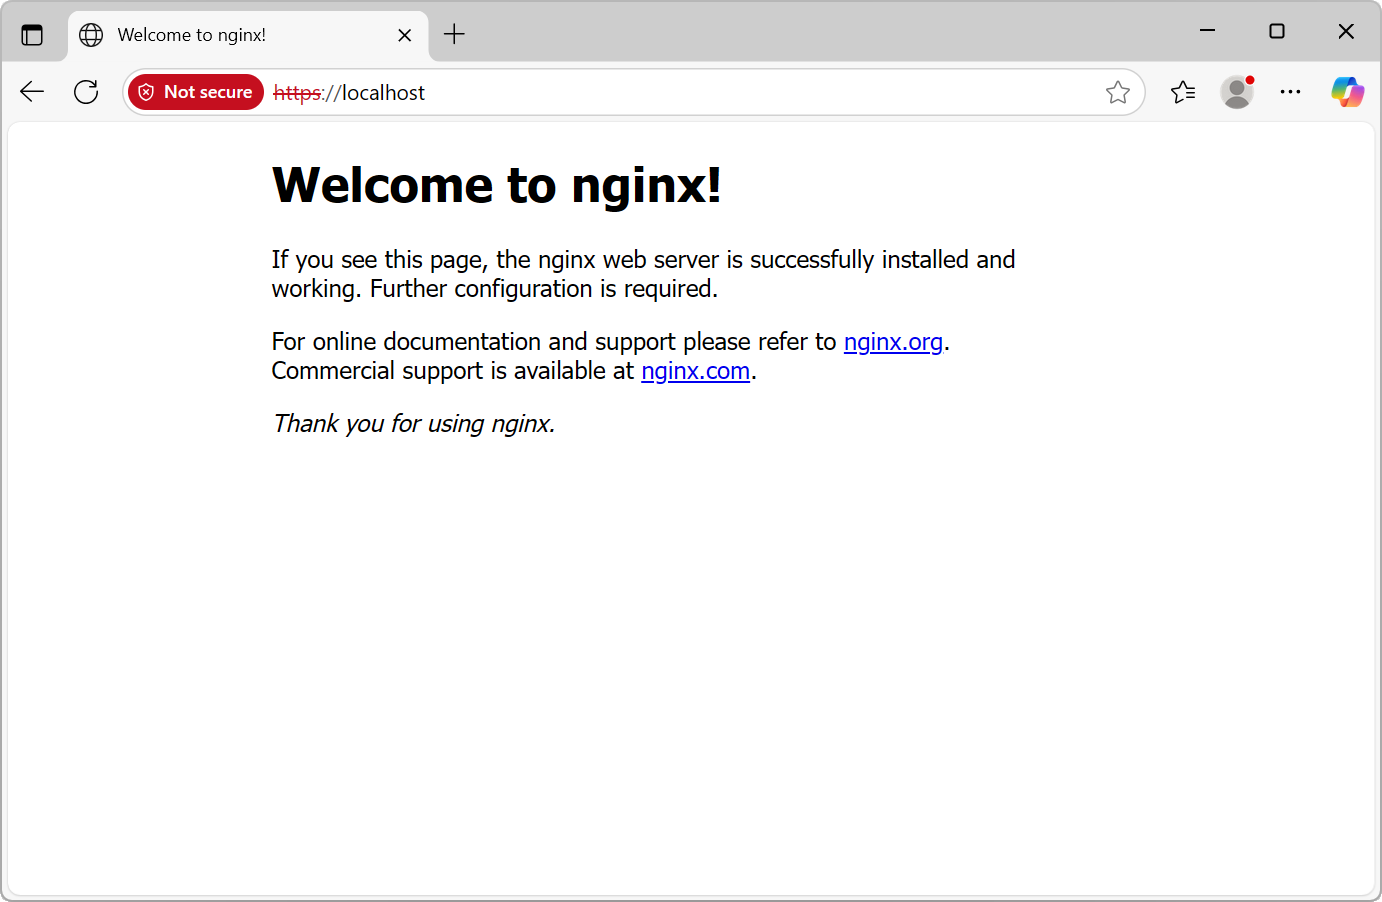Close the browser window
Image resolution: width=1382 pixels, height=902 pixels.
pyautogui.click(x=1346, y=31)
